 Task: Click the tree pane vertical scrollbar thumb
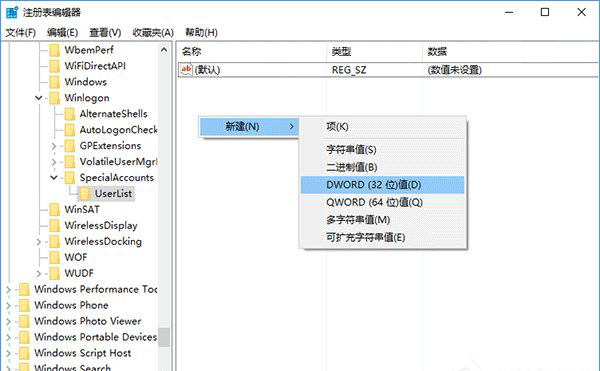(x=164, y=337)
